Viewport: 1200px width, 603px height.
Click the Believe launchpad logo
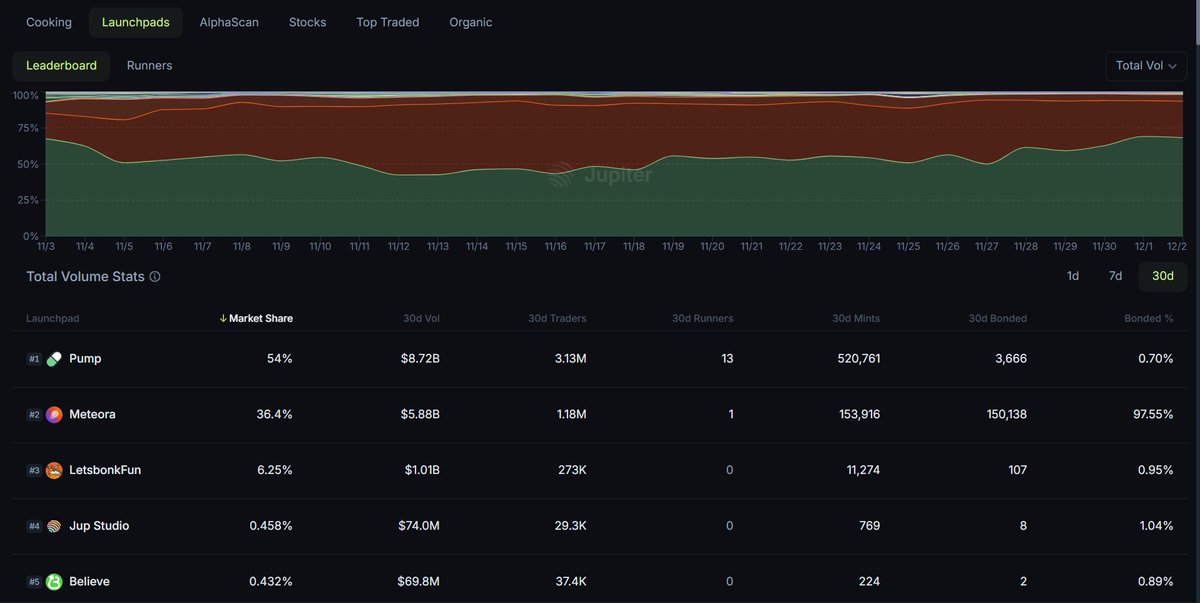(55, 581)
